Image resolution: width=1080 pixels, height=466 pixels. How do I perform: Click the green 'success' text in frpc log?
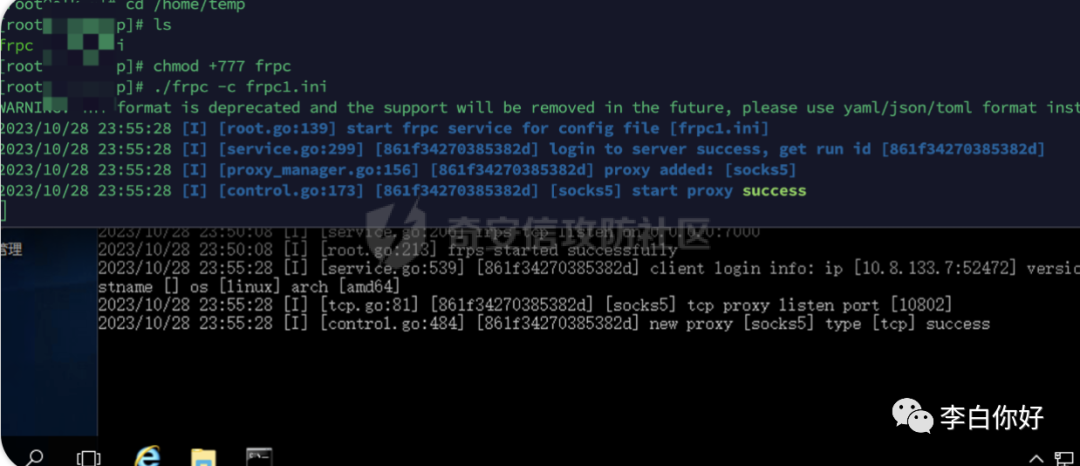774,191
